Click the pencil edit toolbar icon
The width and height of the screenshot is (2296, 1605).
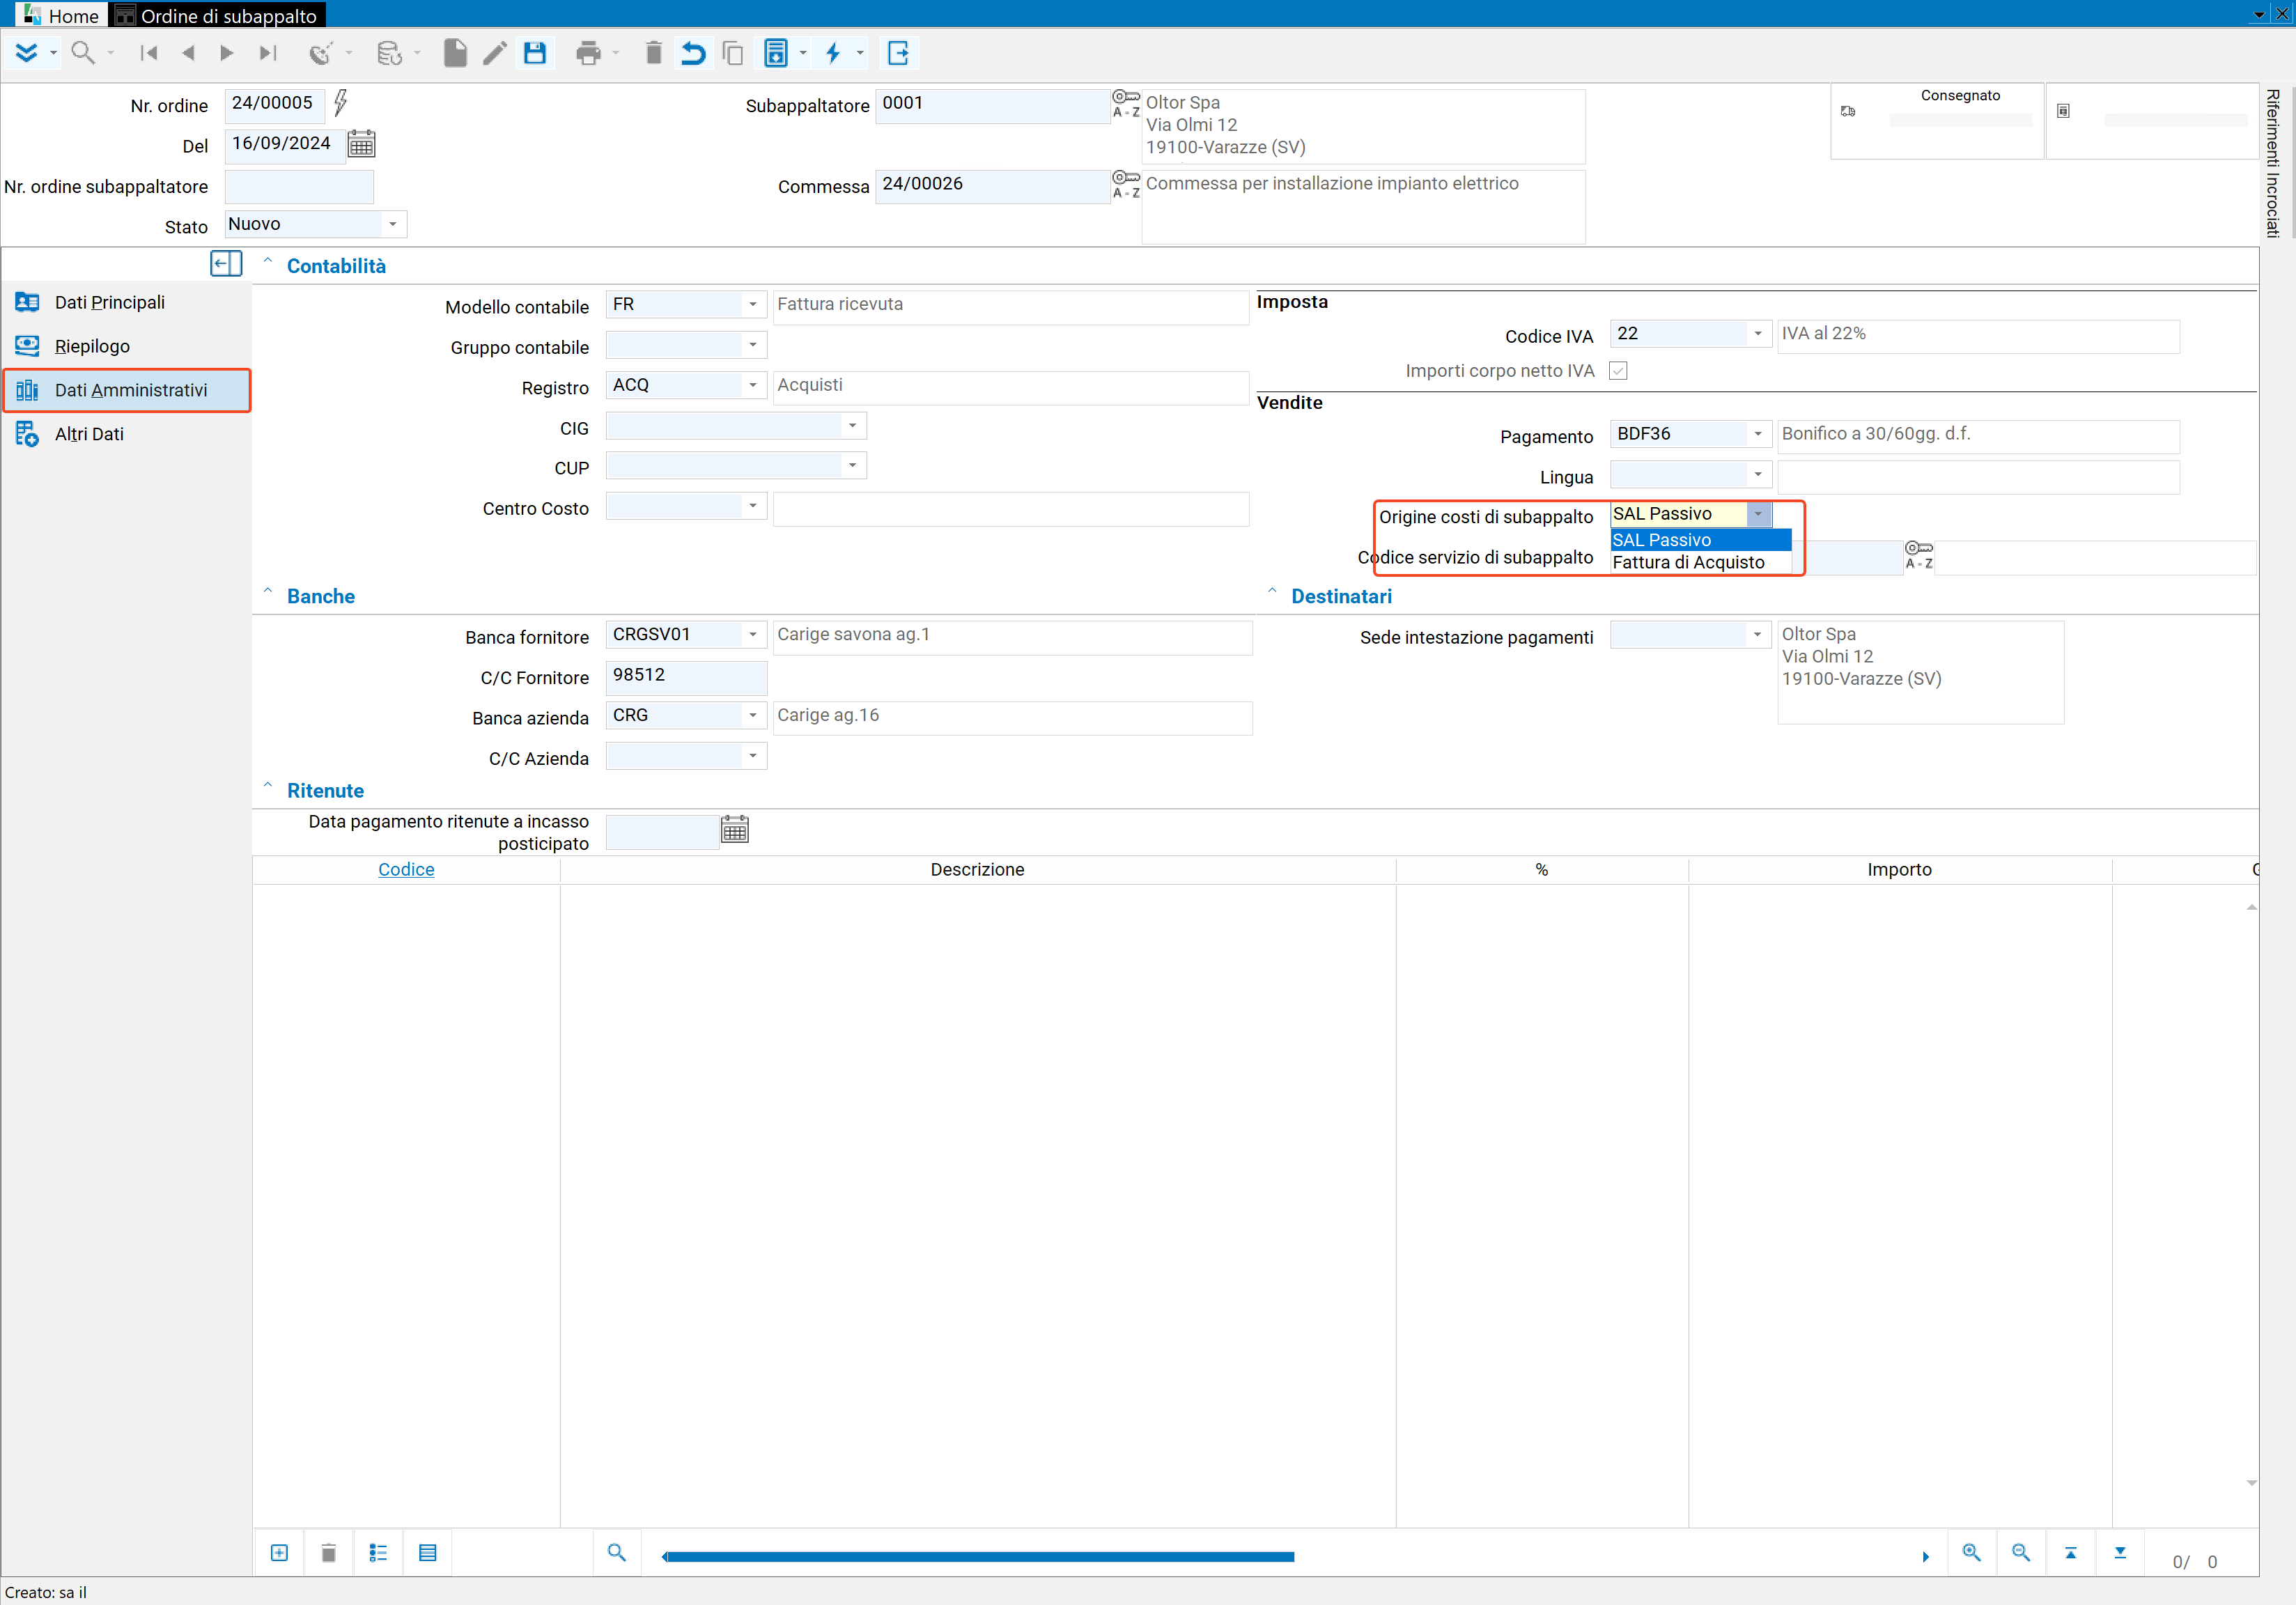pyautogui.click(x=495, y=53)
